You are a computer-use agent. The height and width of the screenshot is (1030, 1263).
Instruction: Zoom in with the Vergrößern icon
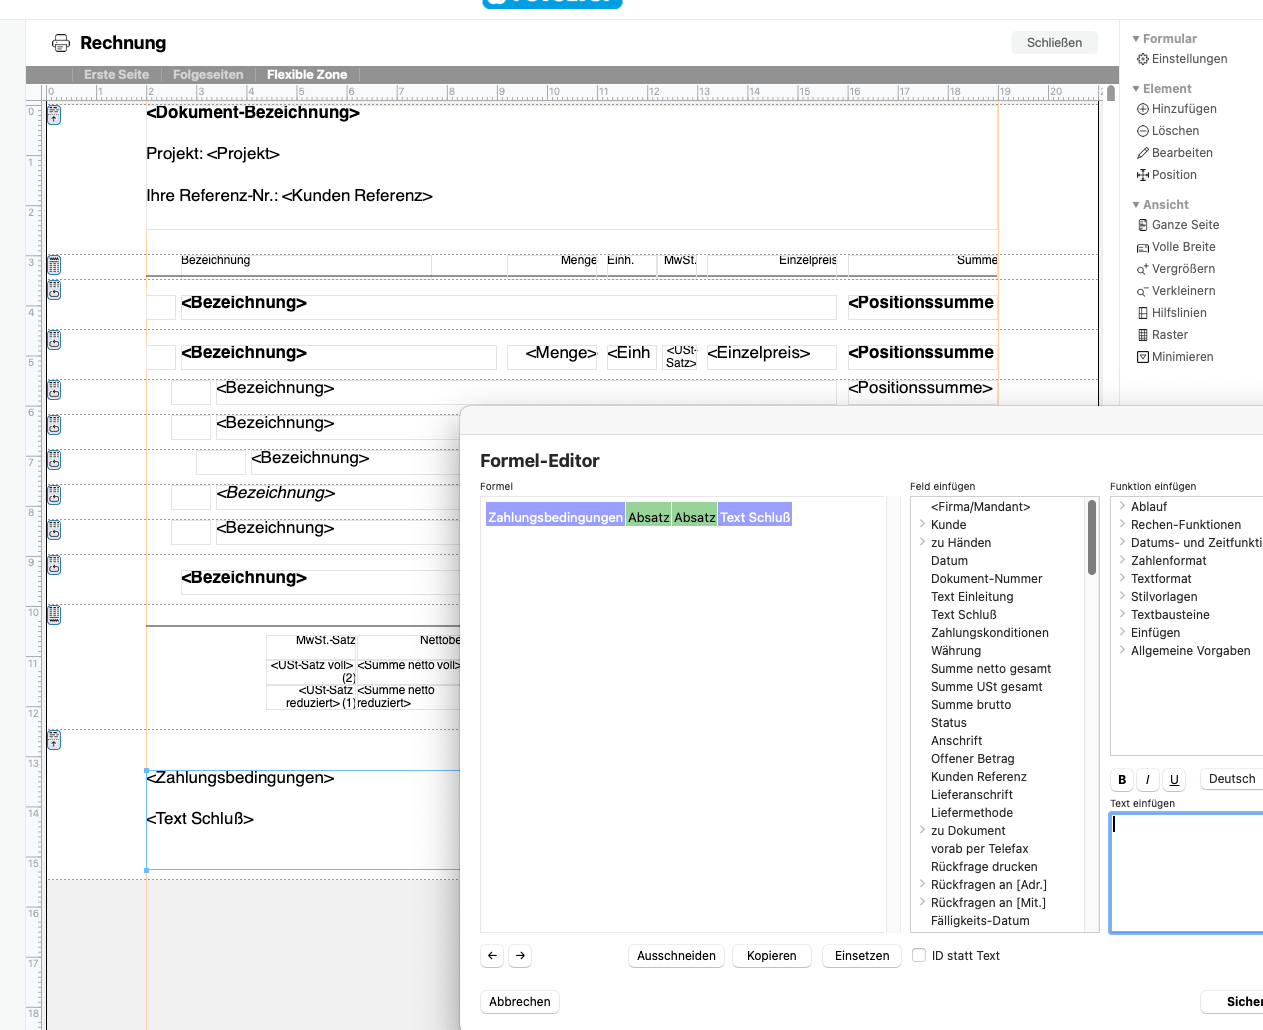[x=1143, y=269]
